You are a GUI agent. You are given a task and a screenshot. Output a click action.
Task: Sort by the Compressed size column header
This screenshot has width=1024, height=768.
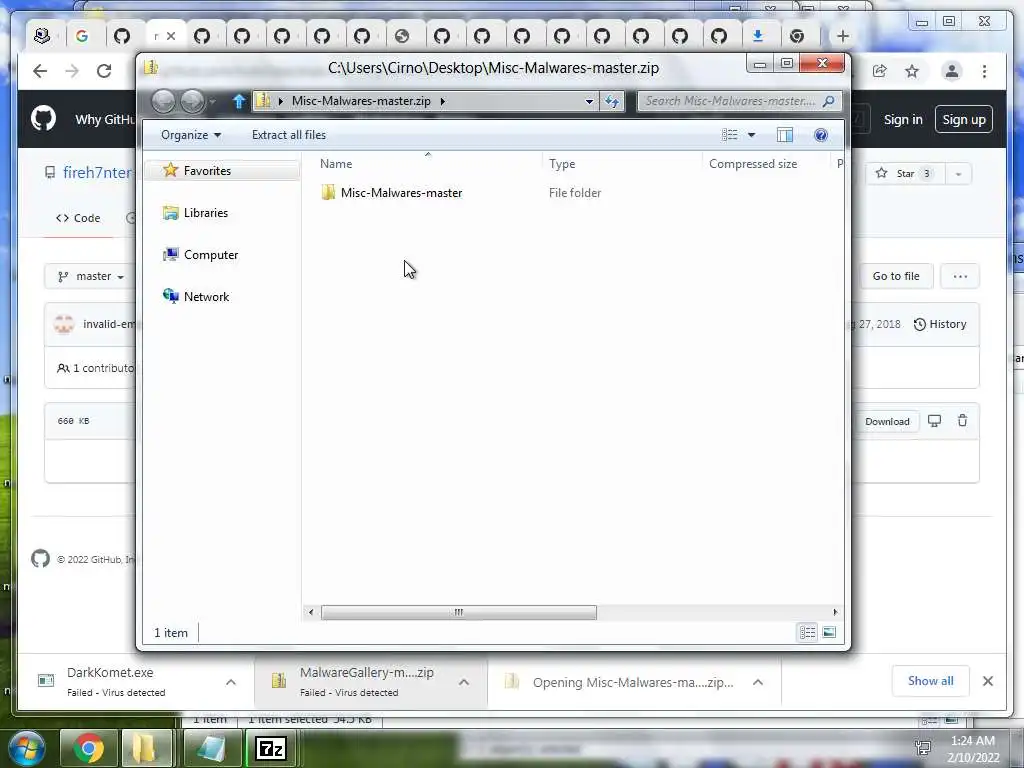(x=753, y=164)
